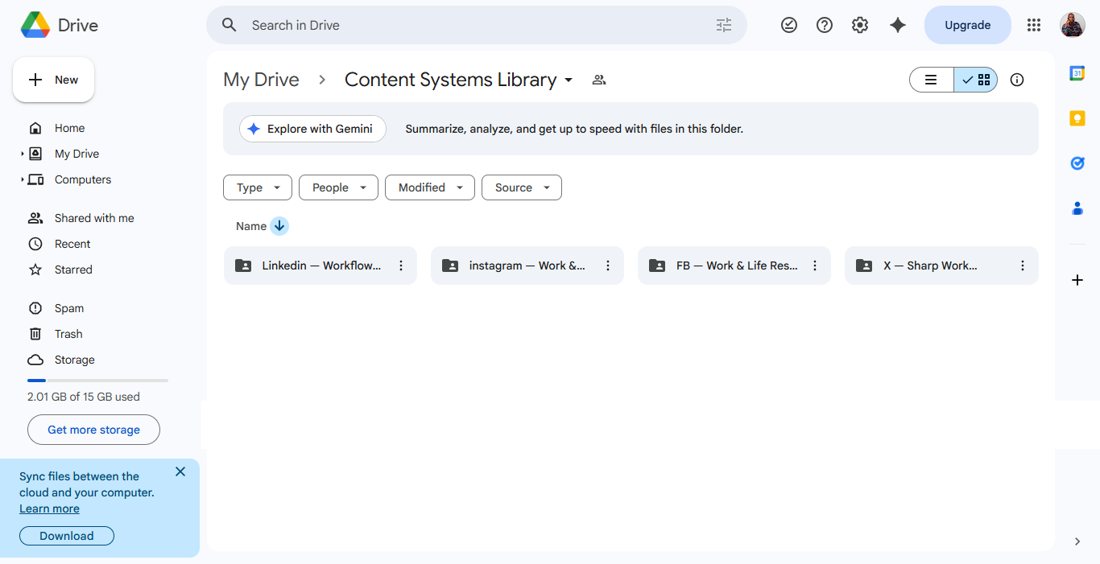
Task: Select the Linkedin — Workflow folder
Action: 320,266
